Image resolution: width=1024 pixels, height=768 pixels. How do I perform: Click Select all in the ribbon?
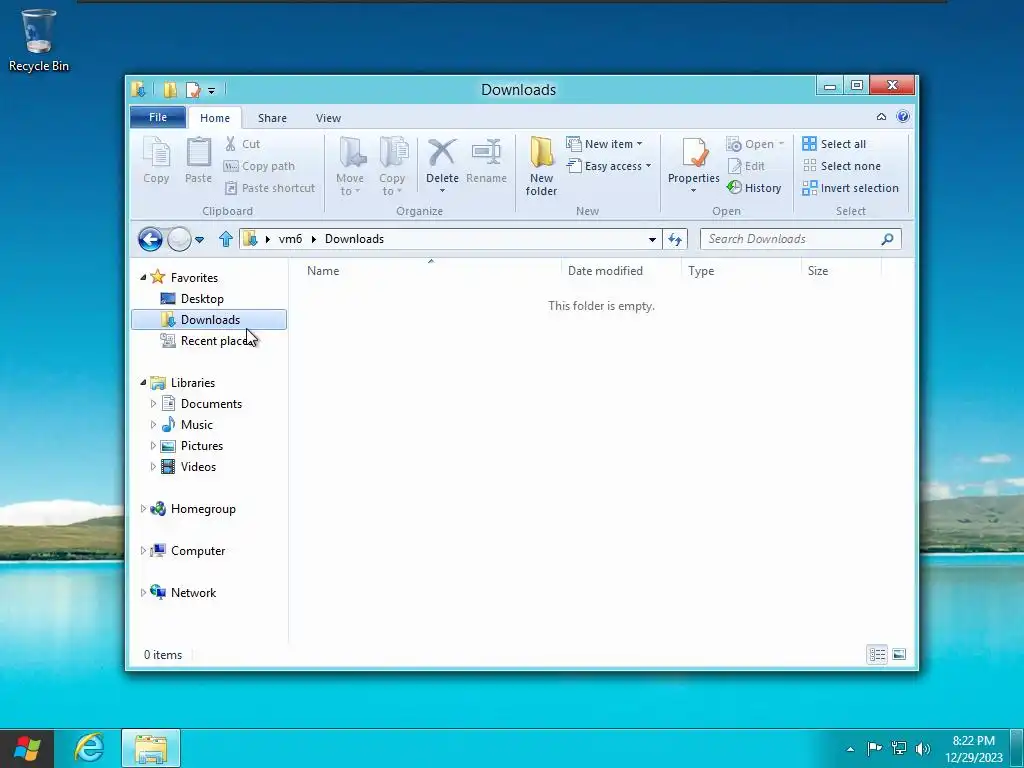click(x=835, y=144)
